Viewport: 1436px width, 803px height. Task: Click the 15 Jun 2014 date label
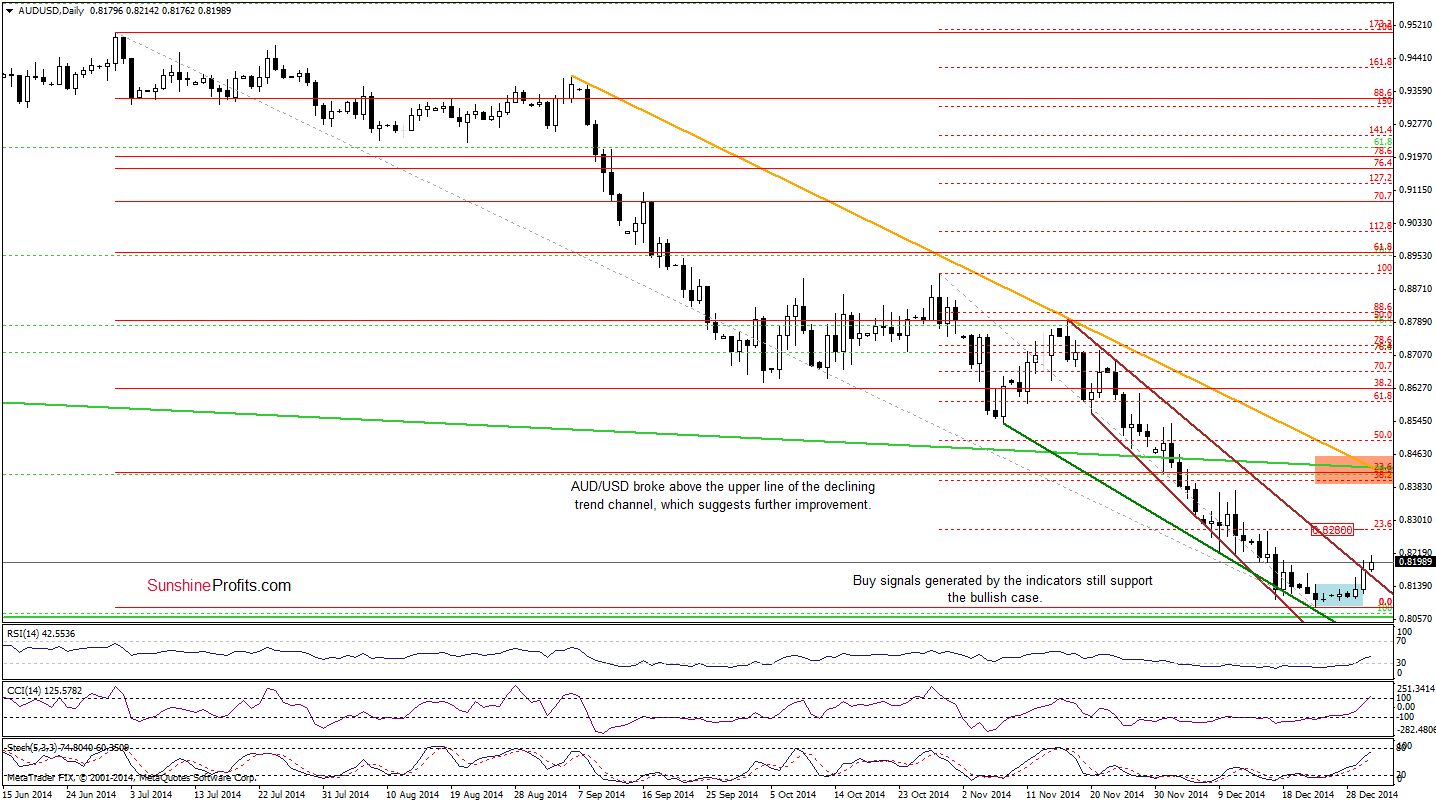pos(27,794)
